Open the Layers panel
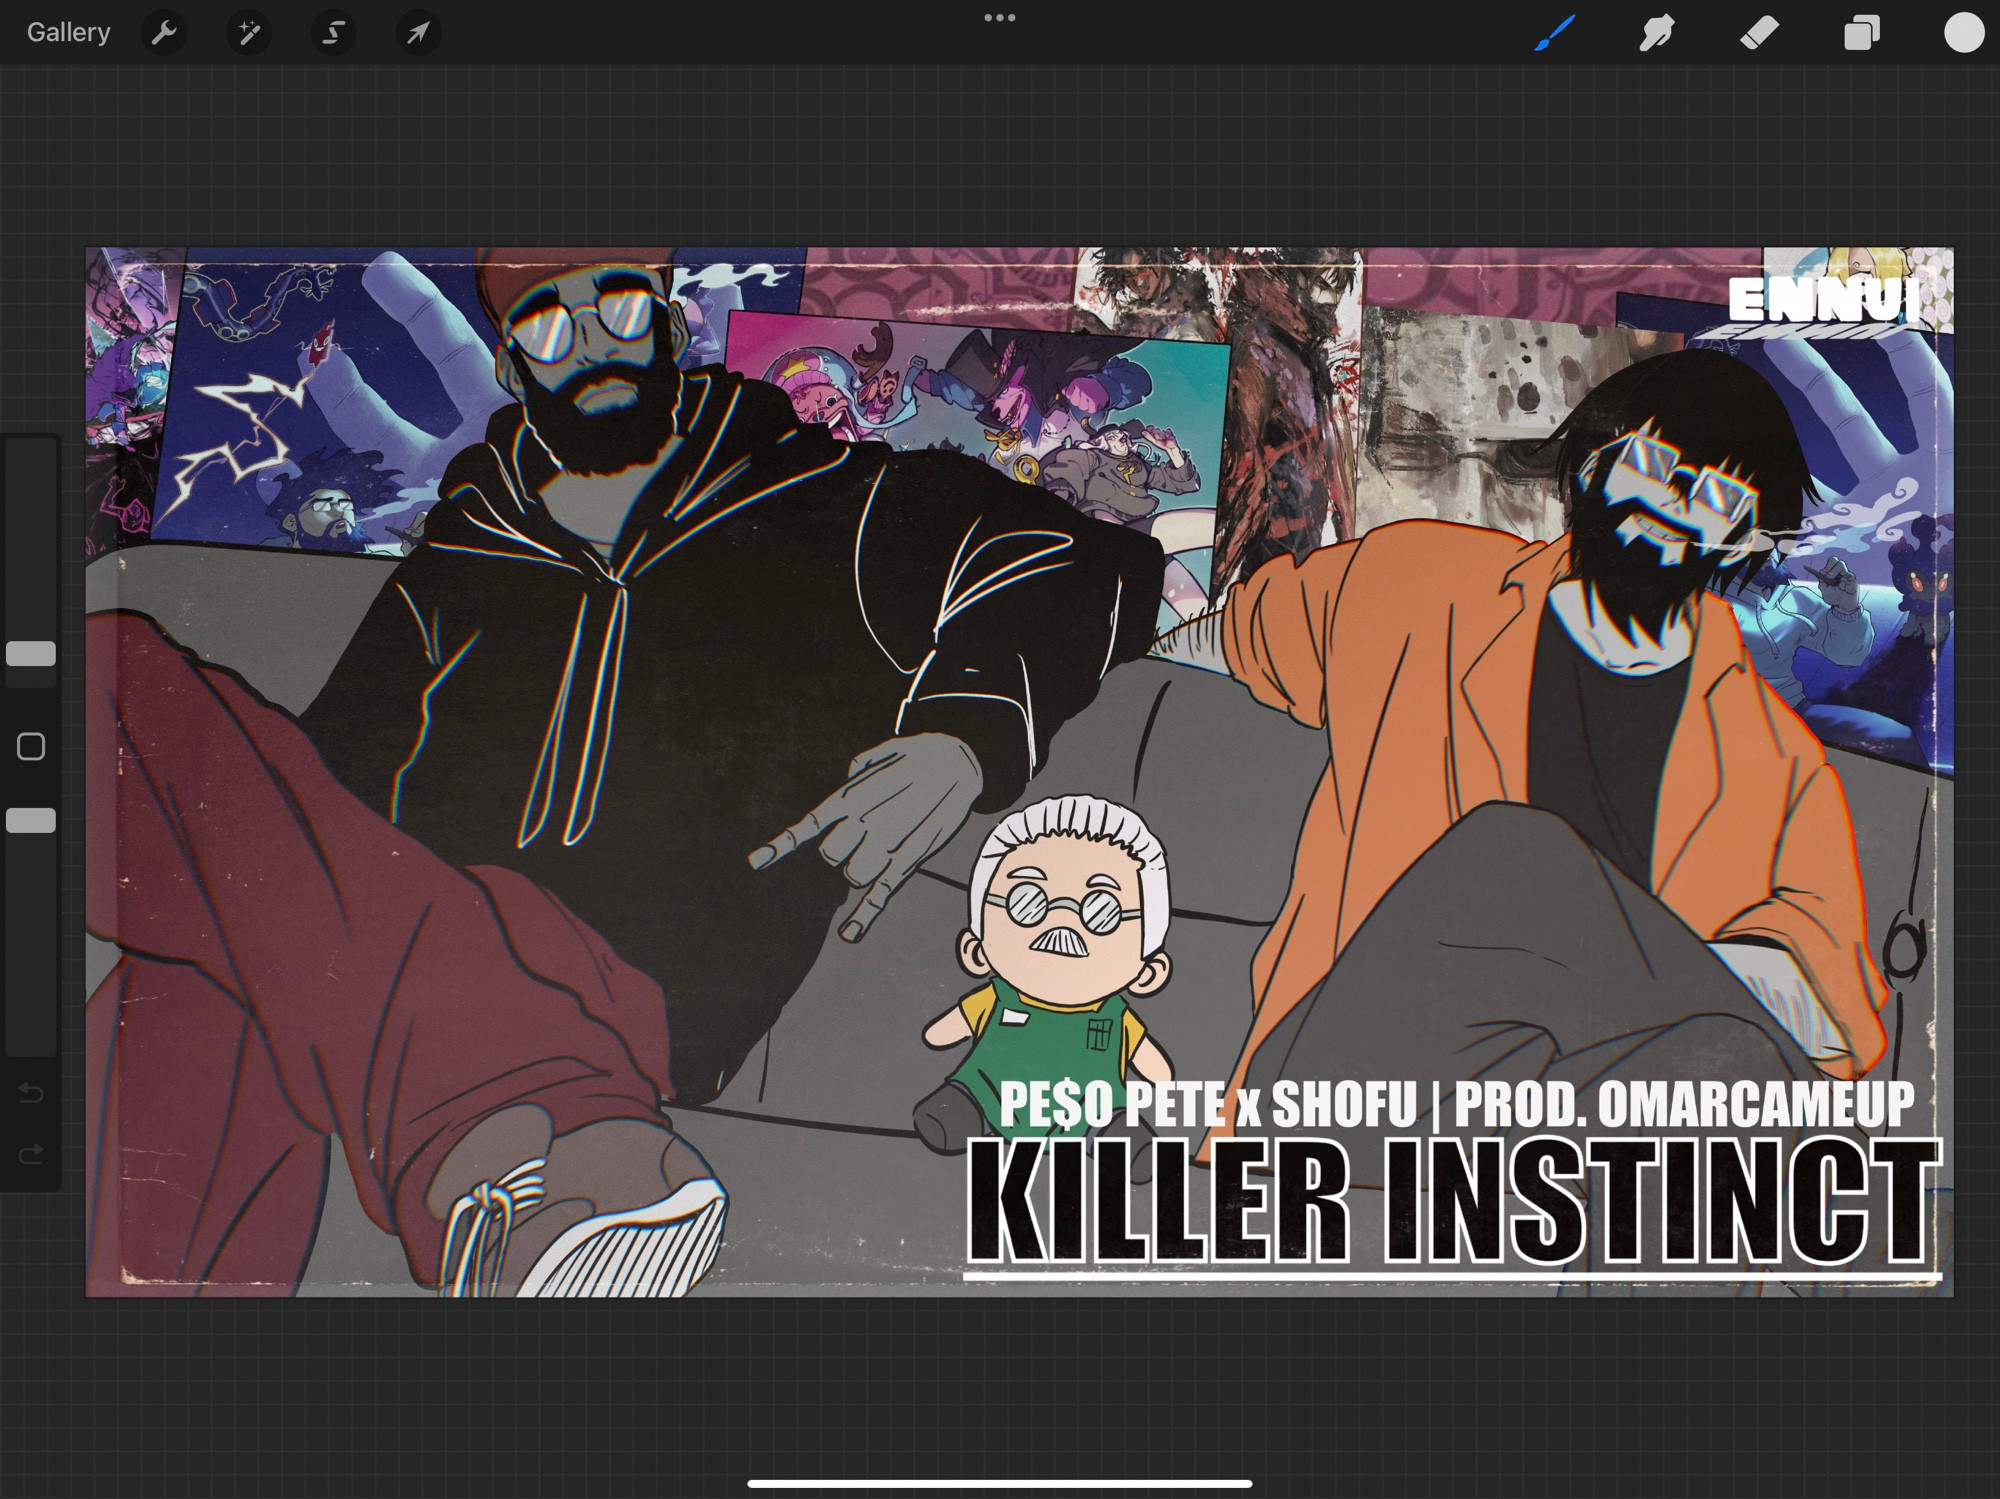This screenshot has height=1499, width=2000. tap(1861, 33)
